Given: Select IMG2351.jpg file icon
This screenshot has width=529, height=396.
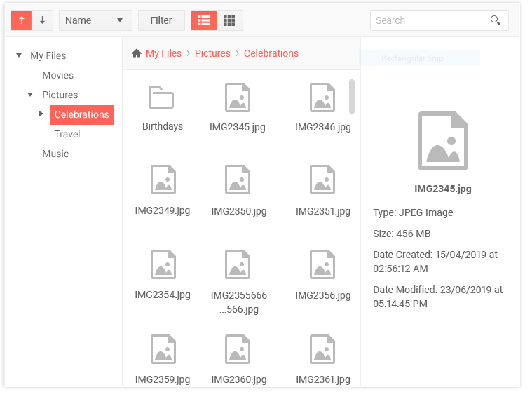Looking at the screenshot, I should (323, 180).
